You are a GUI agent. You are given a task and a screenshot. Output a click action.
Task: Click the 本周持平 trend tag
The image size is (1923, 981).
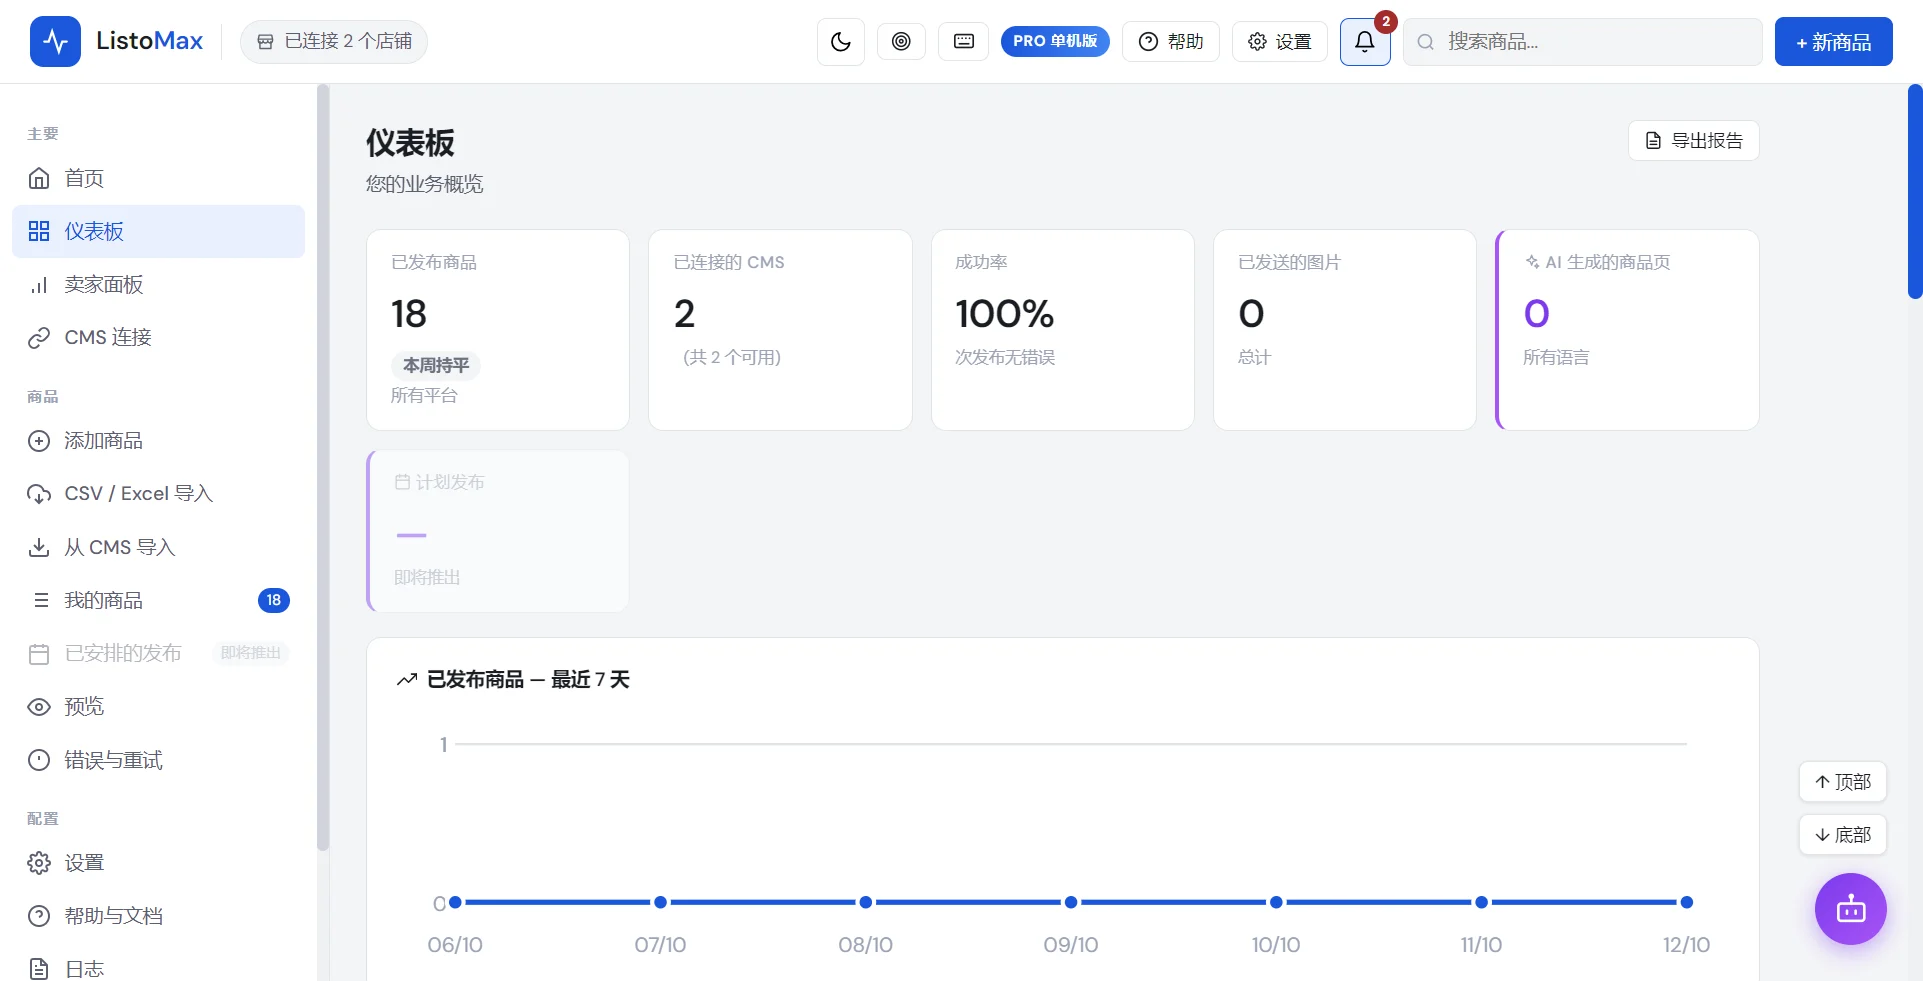[436, 366]
